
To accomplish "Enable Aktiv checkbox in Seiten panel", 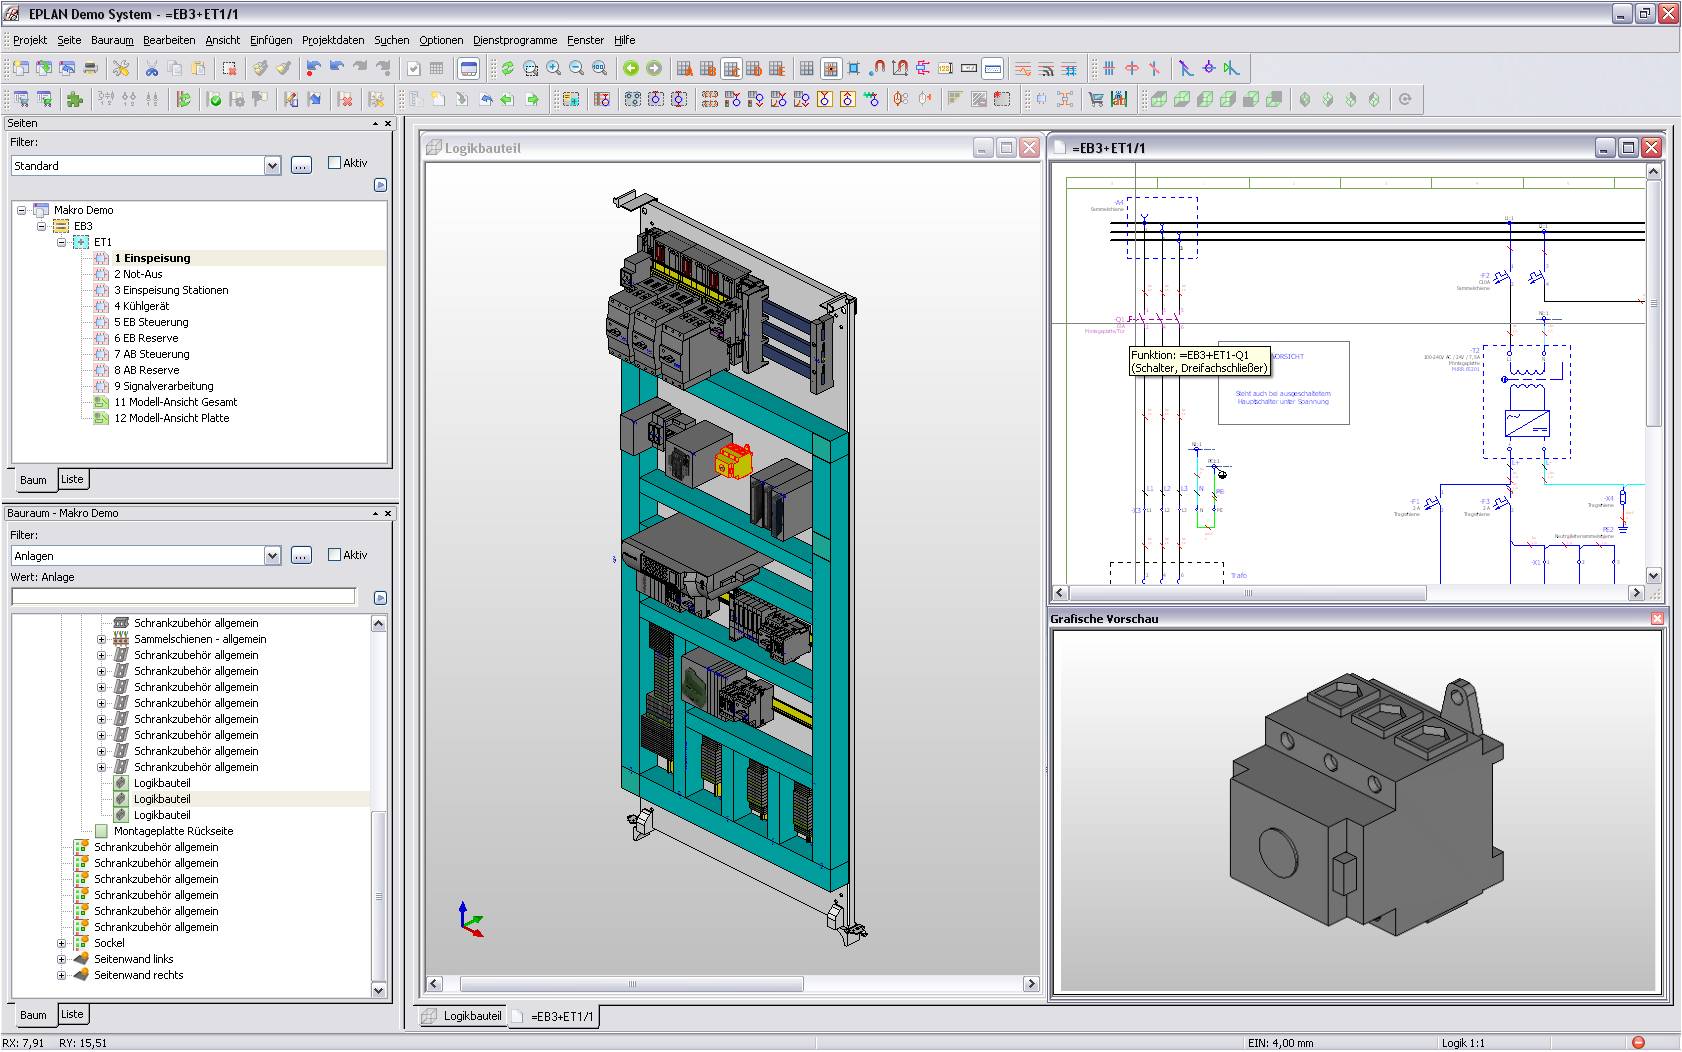I will tap(335, 163).
